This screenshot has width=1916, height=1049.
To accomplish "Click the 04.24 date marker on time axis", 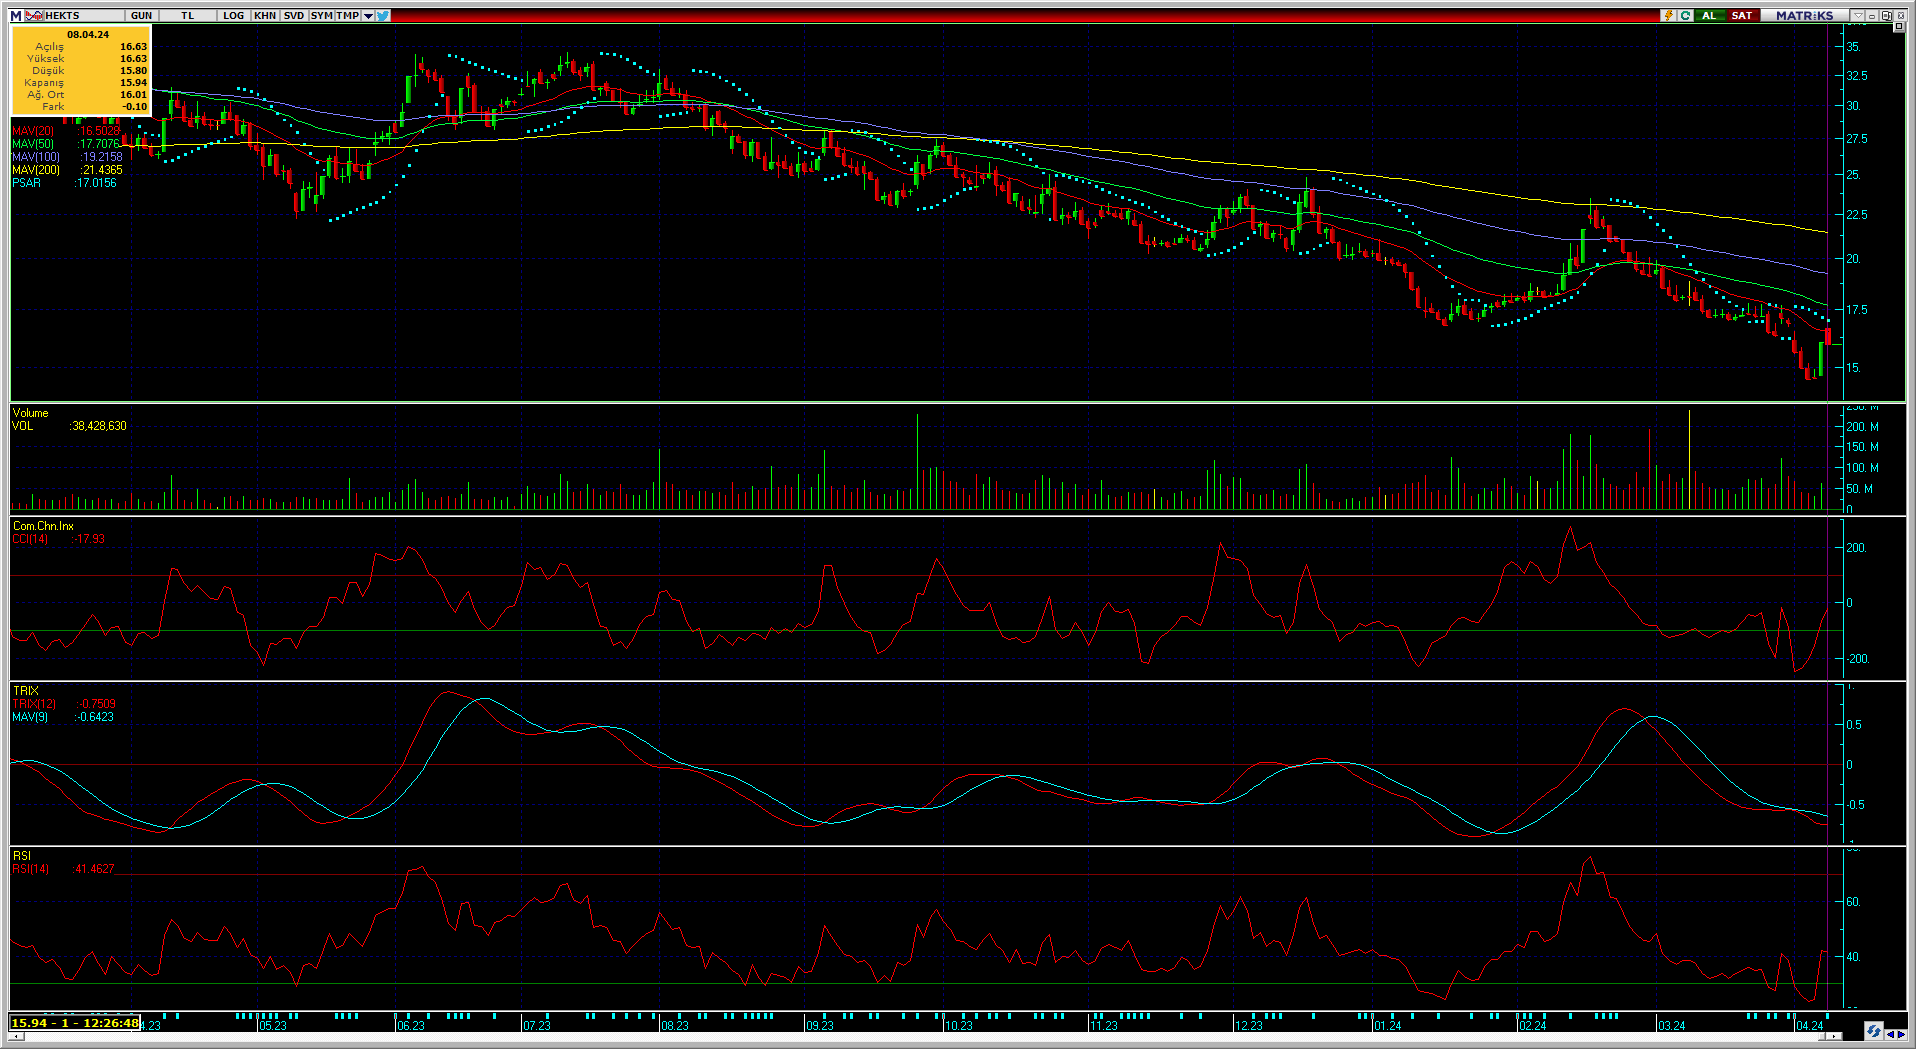I will click(x=1810, y=1026).
